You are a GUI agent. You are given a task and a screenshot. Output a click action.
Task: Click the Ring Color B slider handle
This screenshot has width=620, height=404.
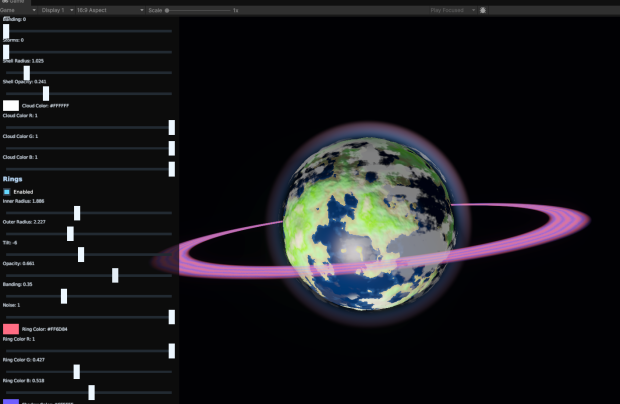[x=91, y=393]
